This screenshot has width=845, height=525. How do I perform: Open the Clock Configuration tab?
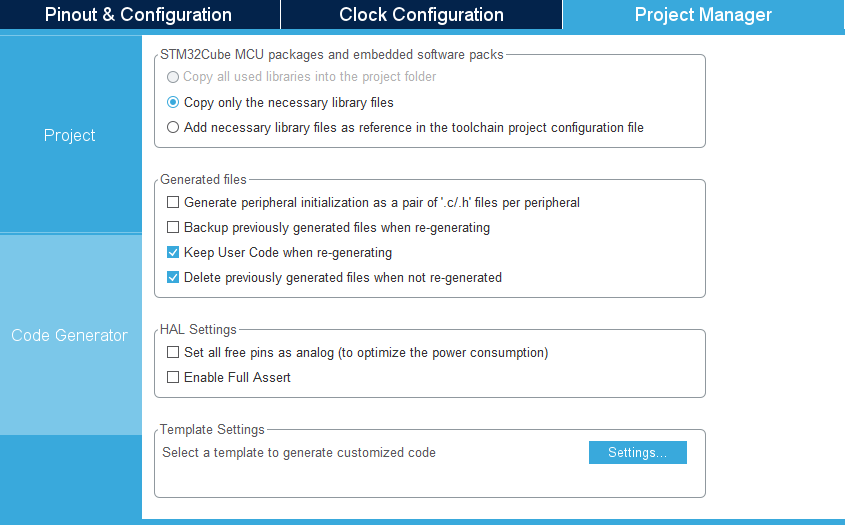tap(421, 15)
